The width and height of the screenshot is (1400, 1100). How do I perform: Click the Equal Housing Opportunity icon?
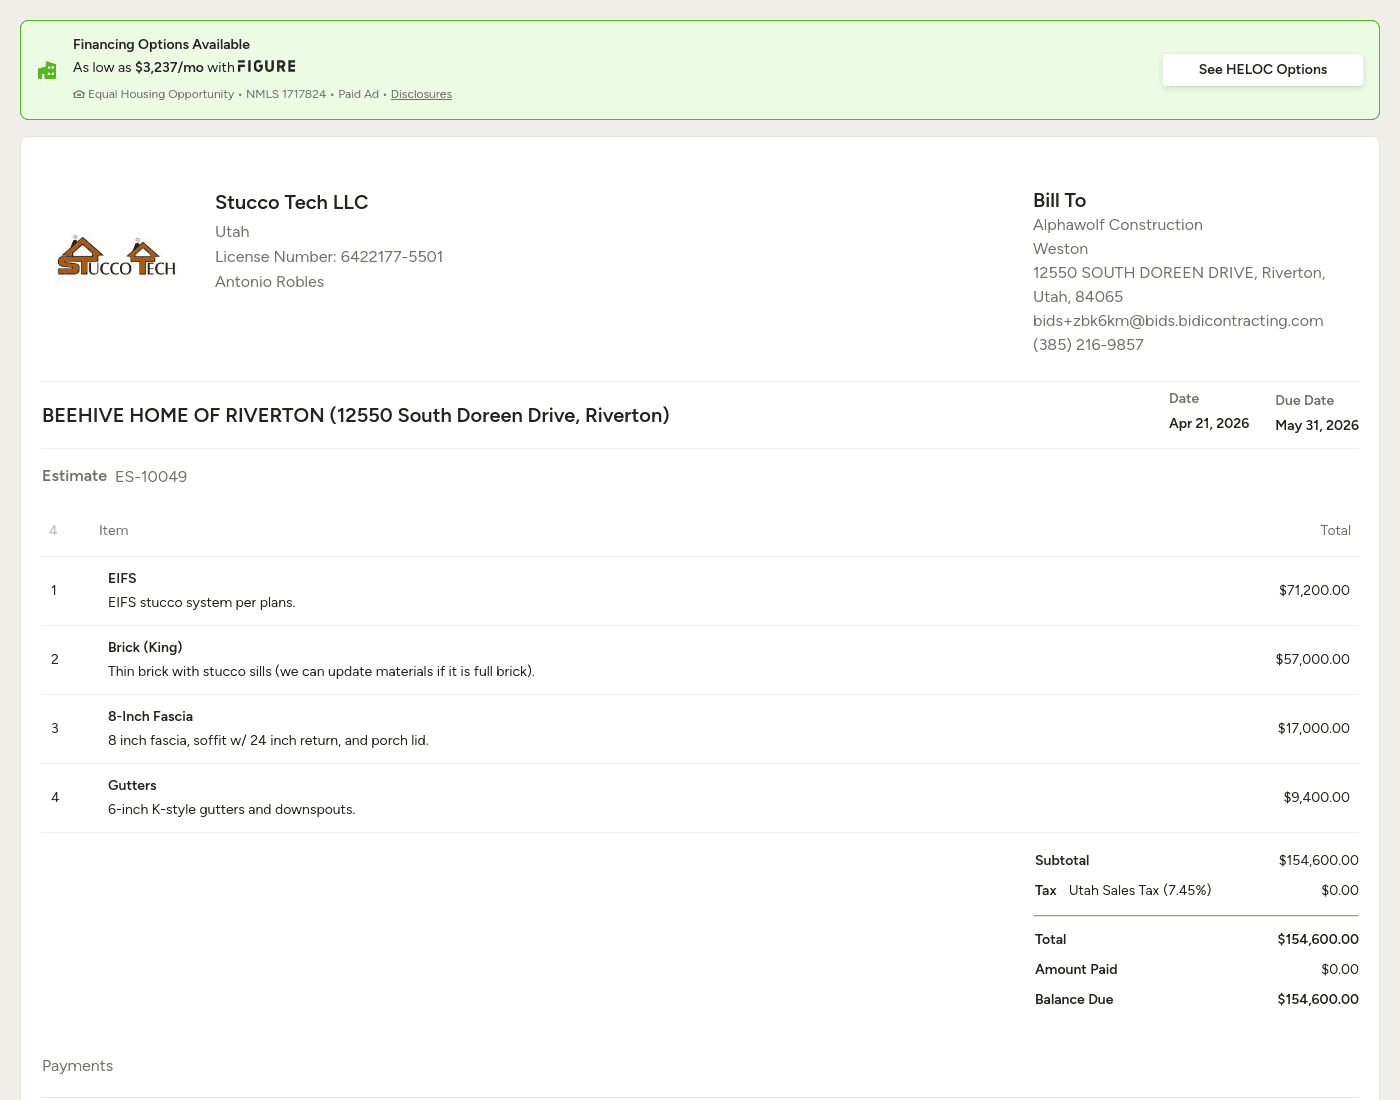point(79,95)
